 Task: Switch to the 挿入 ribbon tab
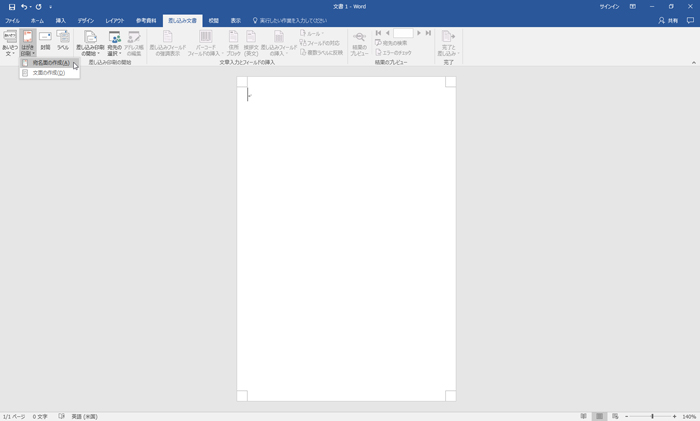point(61,20)
